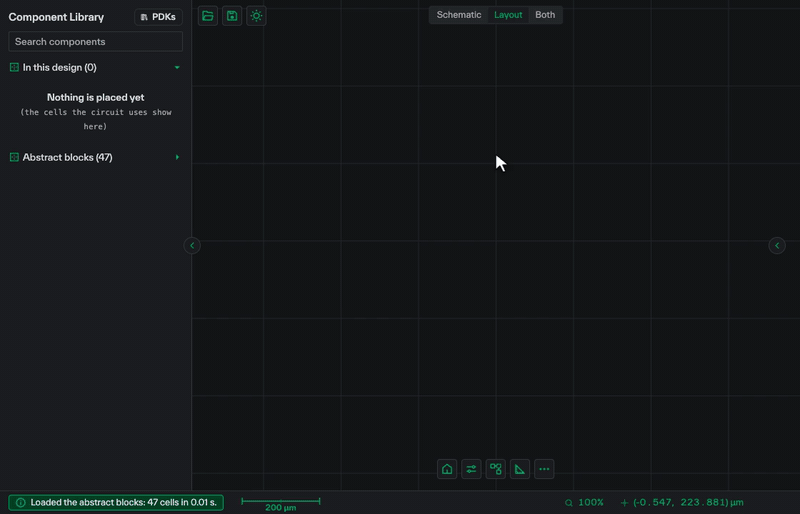Click the Abstract blocks (47) label
Image resolution: width=800 pixels, height=514 pixels.
coord(67,157)
